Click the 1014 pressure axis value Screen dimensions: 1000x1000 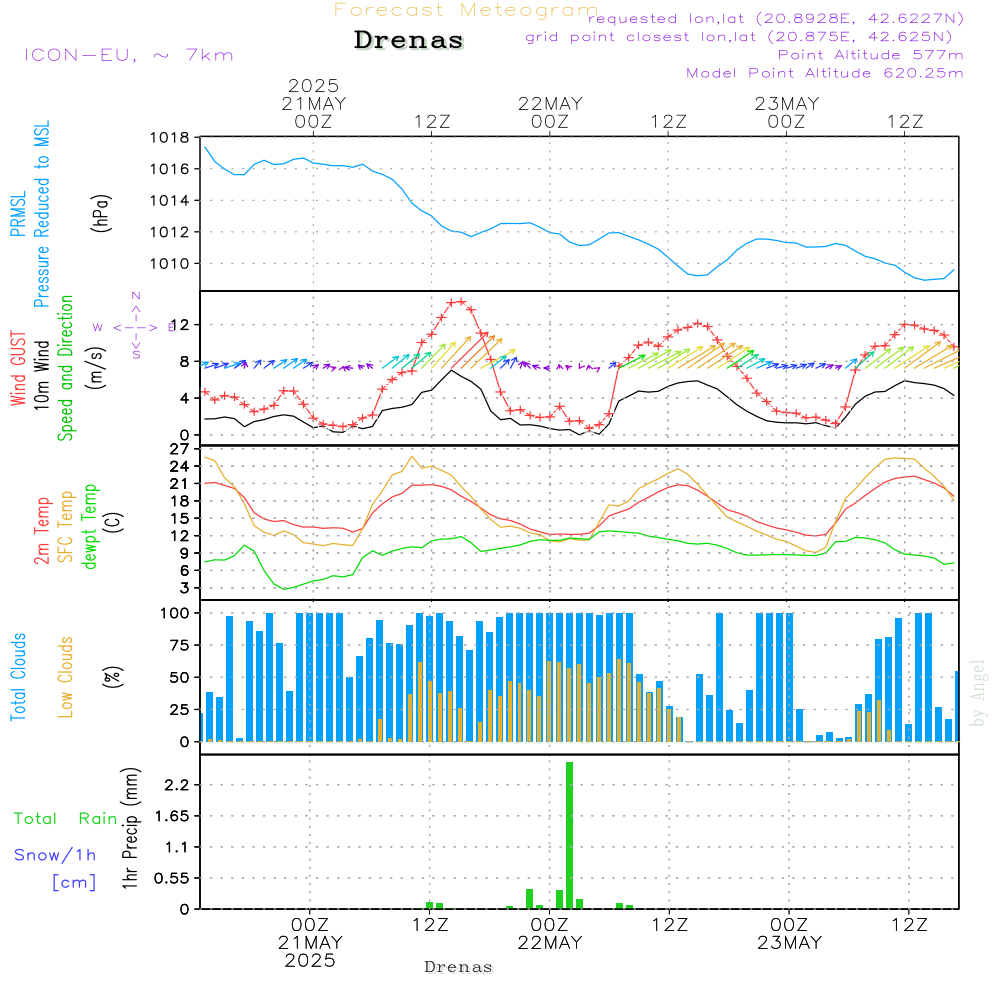click(170, 200)
